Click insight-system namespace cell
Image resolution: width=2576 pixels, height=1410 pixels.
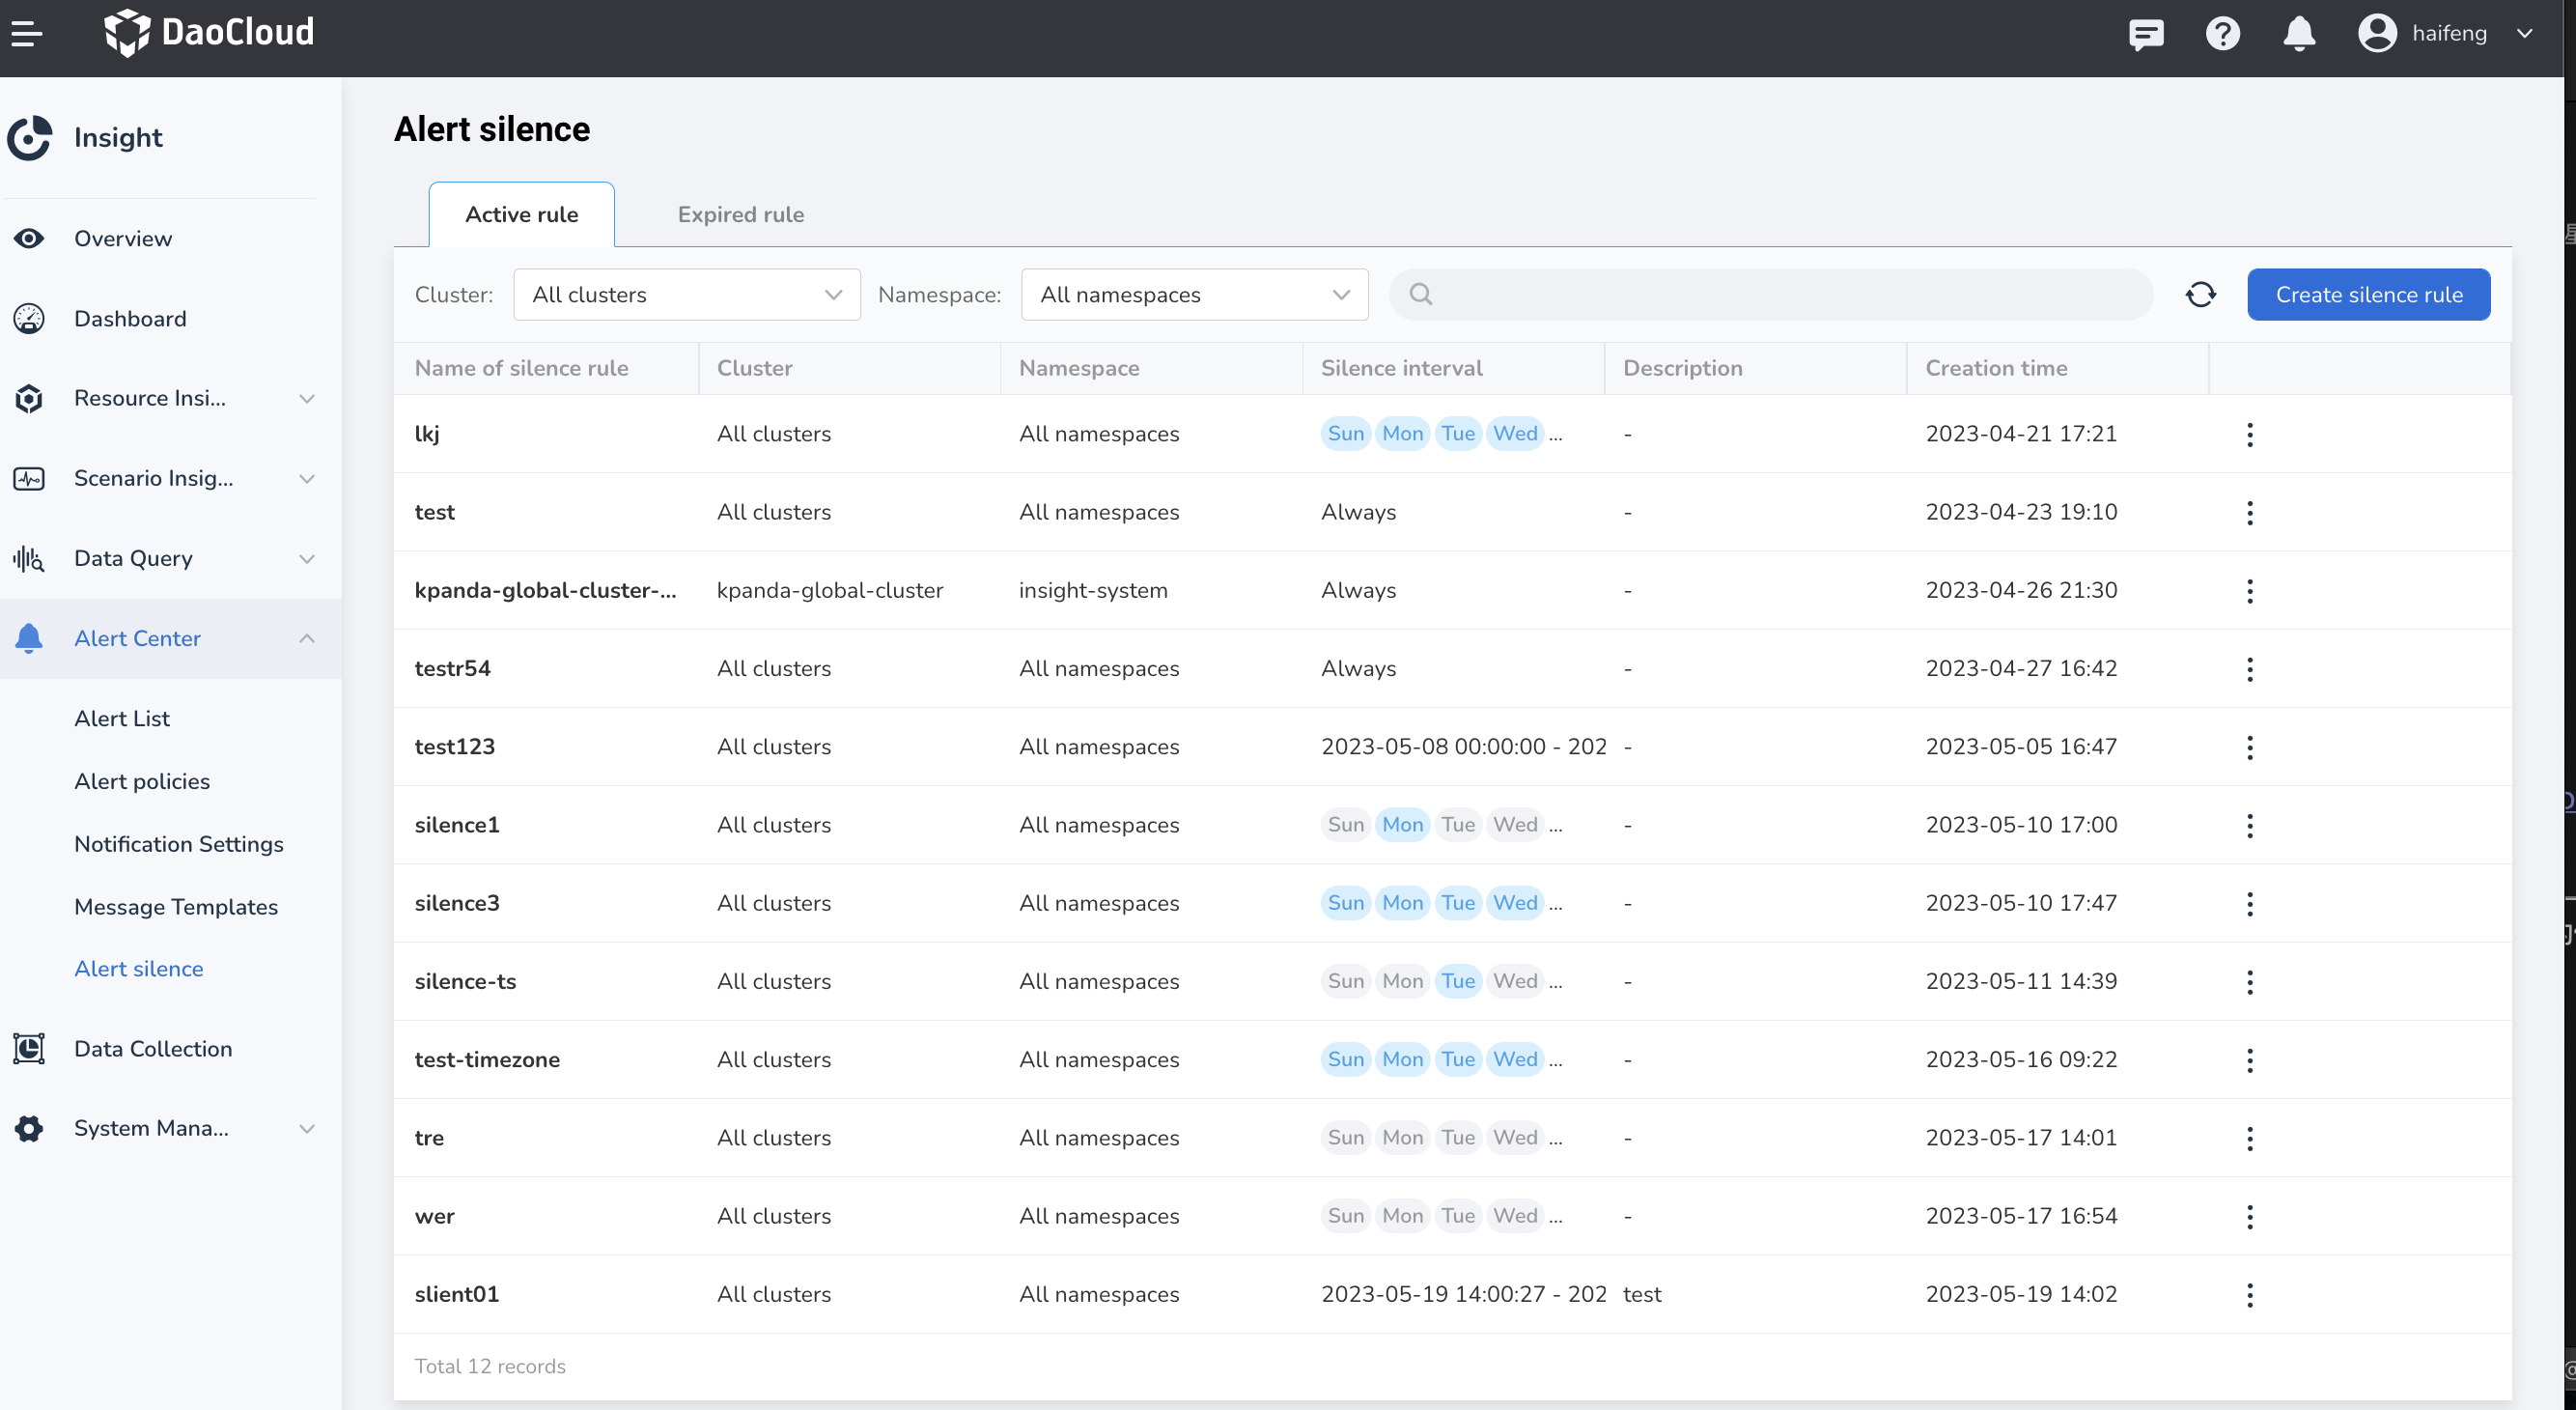point(1093,590)
